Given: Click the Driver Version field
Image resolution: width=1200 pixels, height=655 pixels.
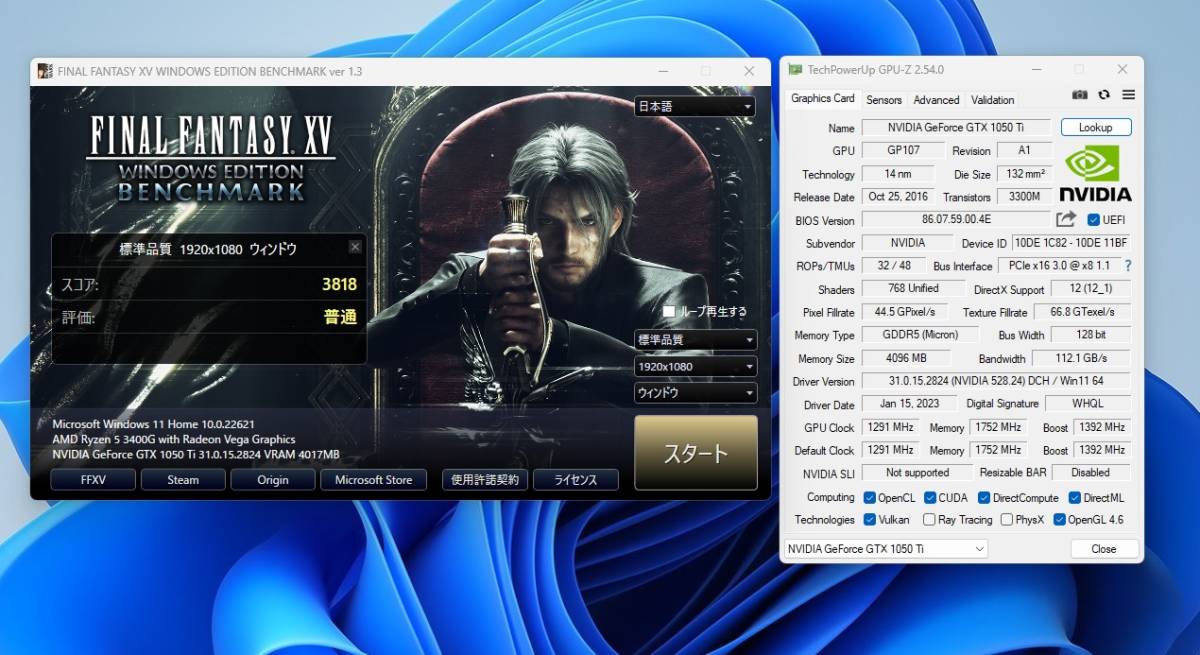Looking at the screenshot, I should pos(996,381).
